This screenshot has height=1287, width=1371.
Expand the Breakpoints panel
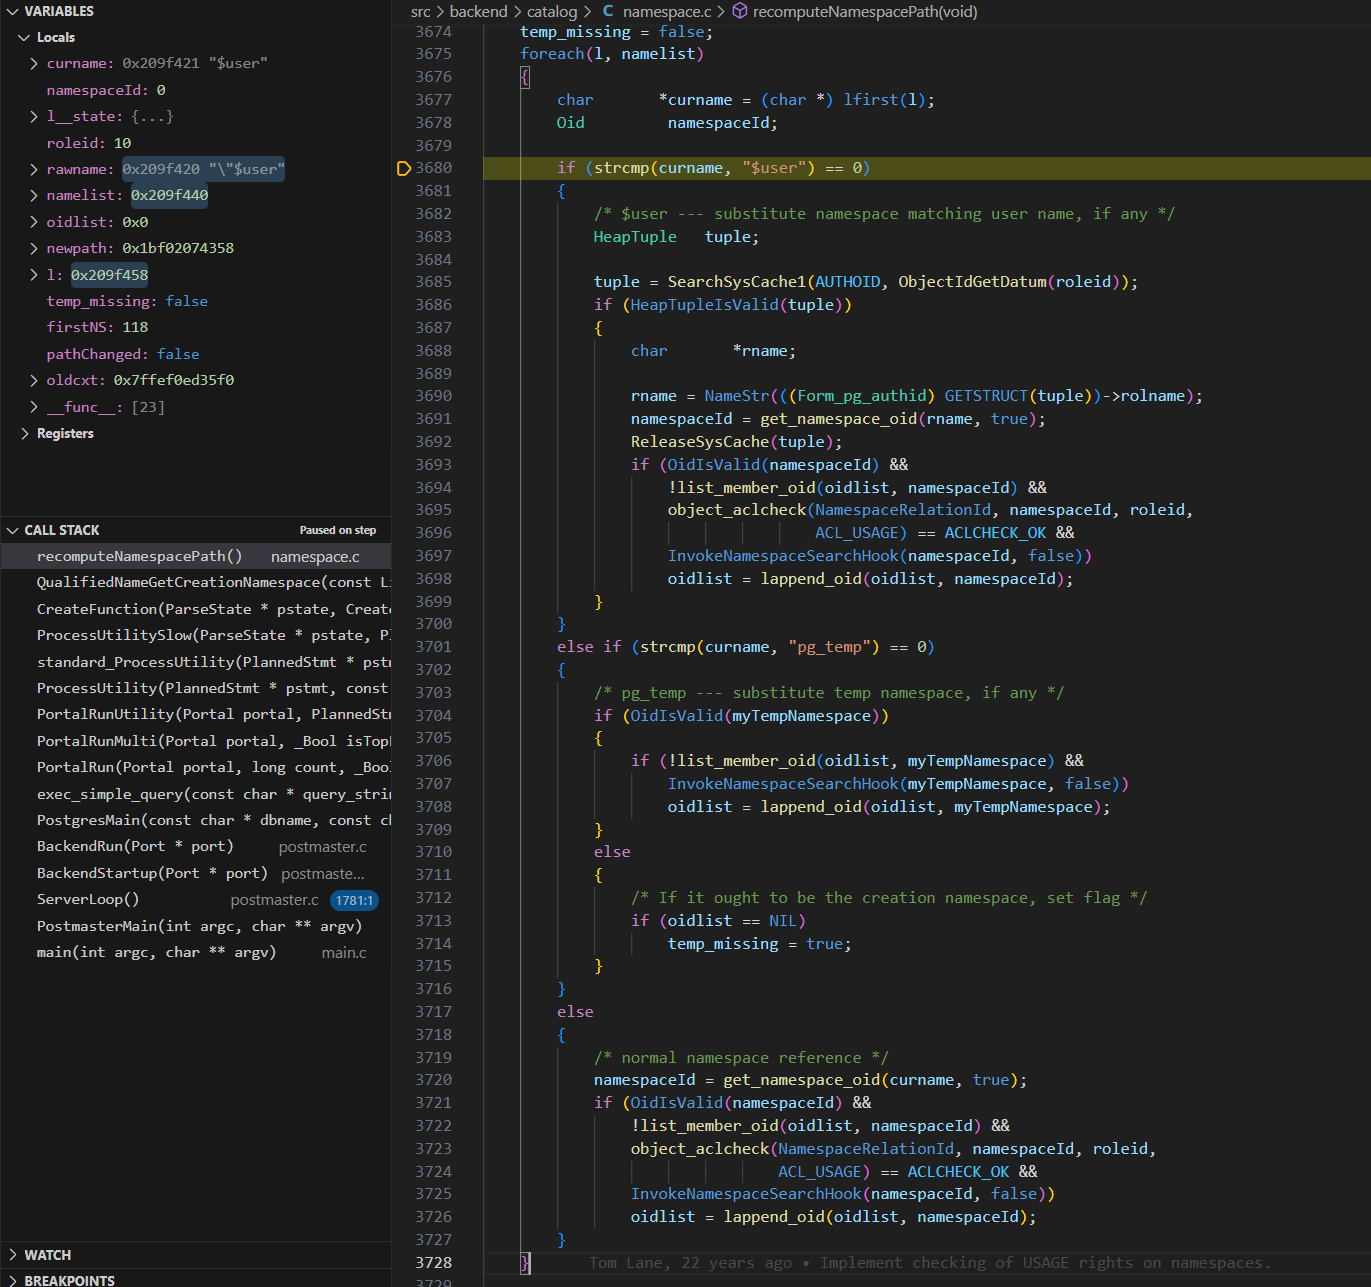tap(13, 1280)
